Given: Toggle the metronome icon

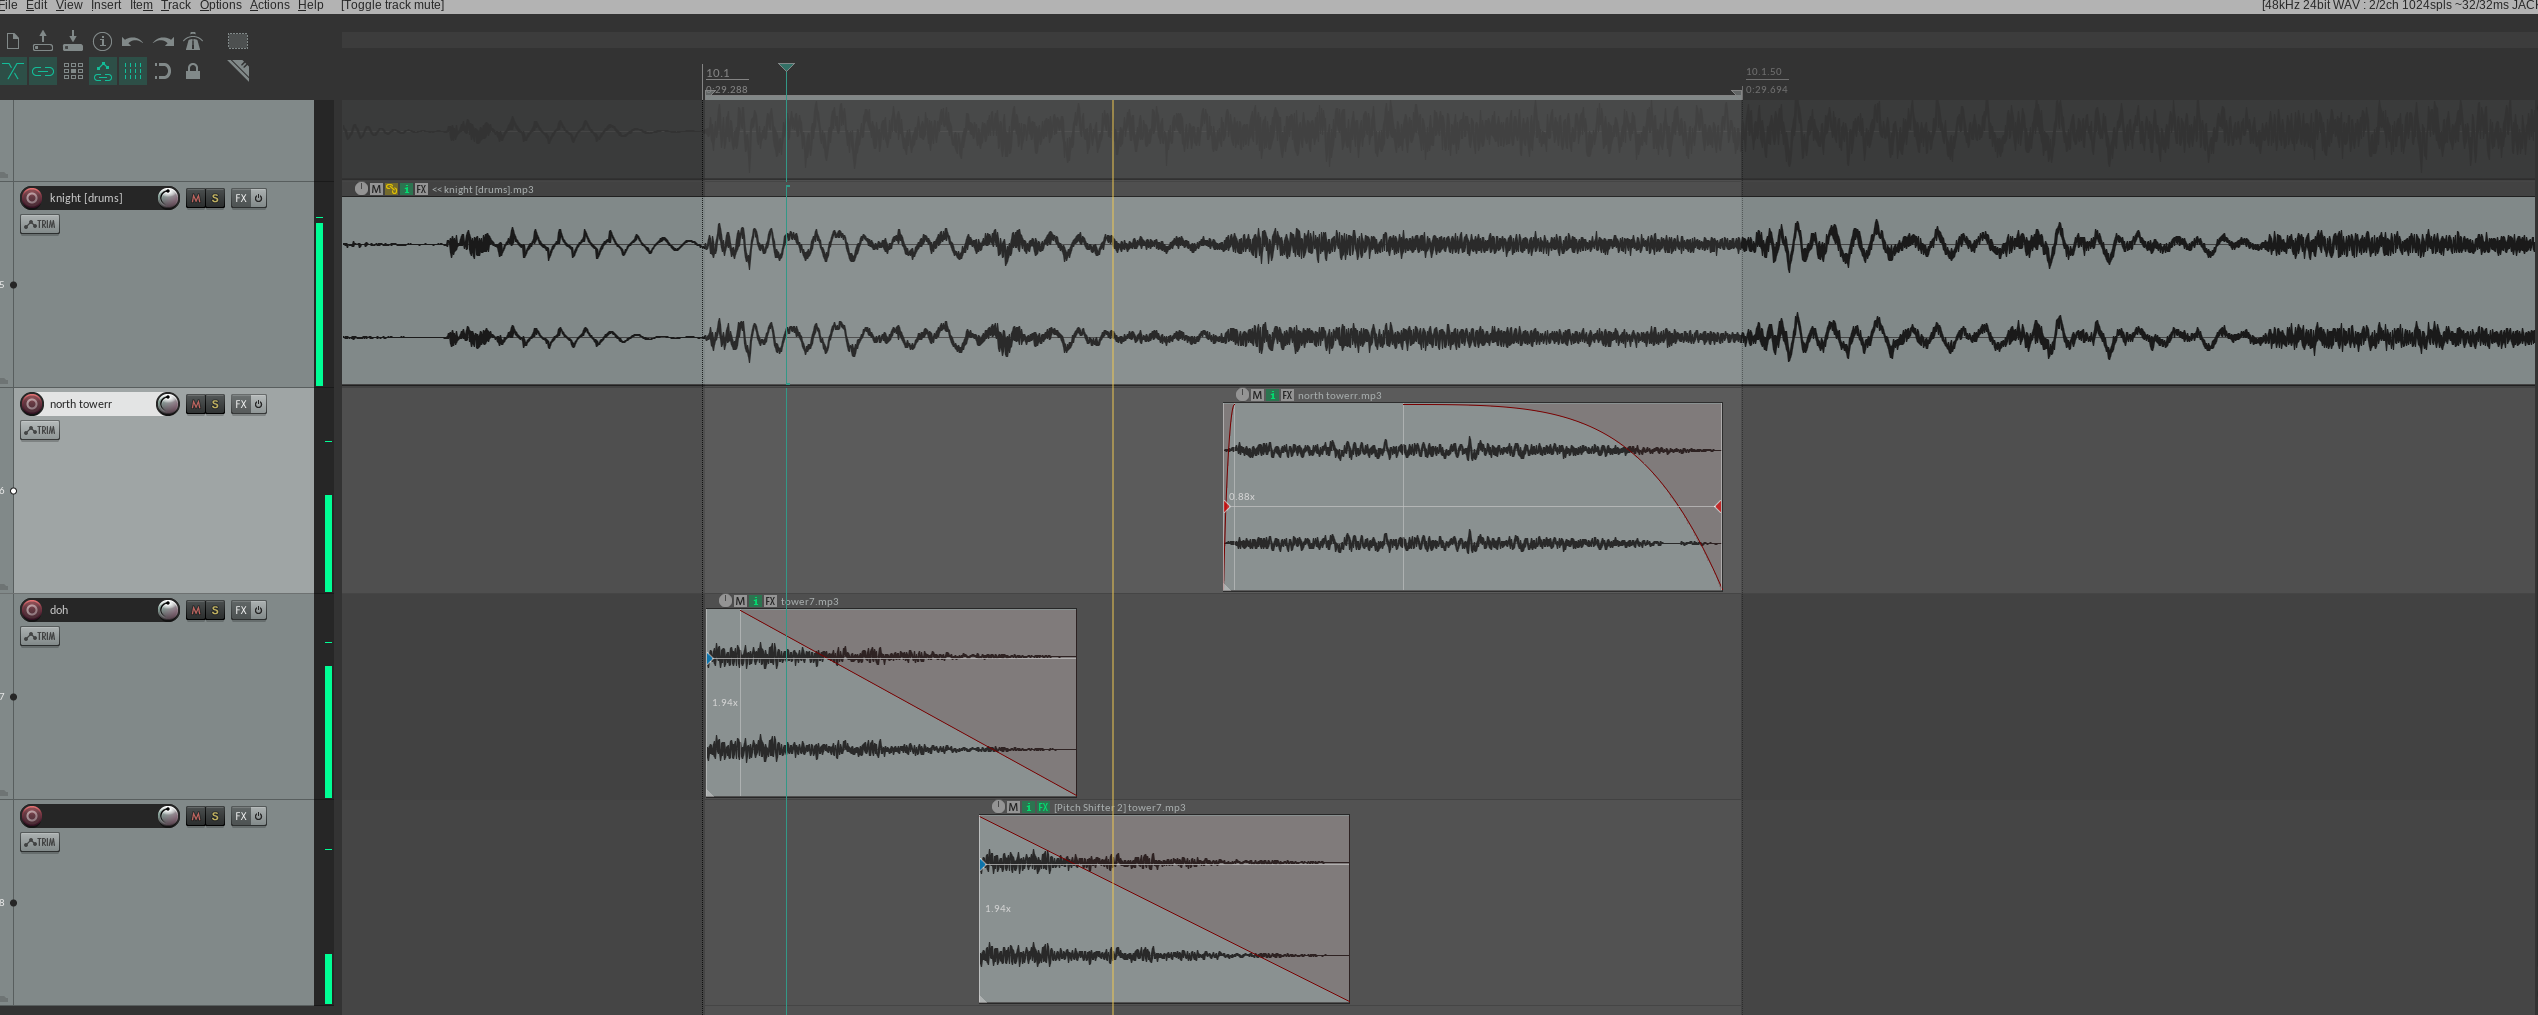Looking at the screenshot, I should 193,41.
